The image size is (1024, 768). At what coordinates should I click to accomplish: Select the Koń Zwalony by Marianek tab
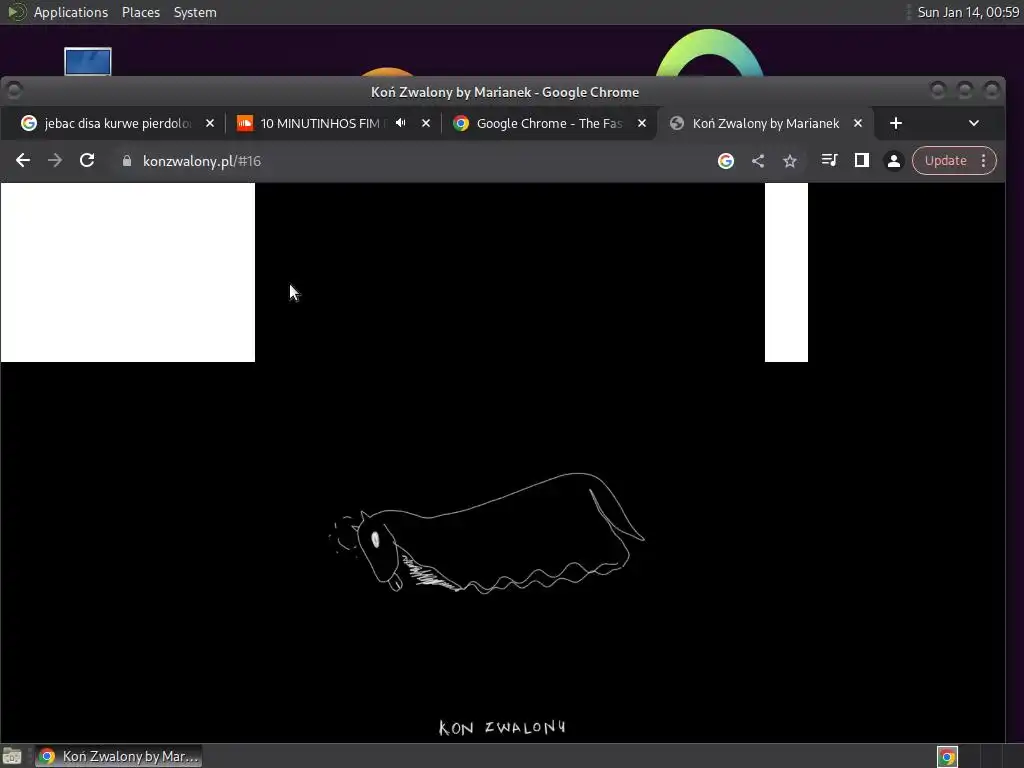click(x=765, y=123)
